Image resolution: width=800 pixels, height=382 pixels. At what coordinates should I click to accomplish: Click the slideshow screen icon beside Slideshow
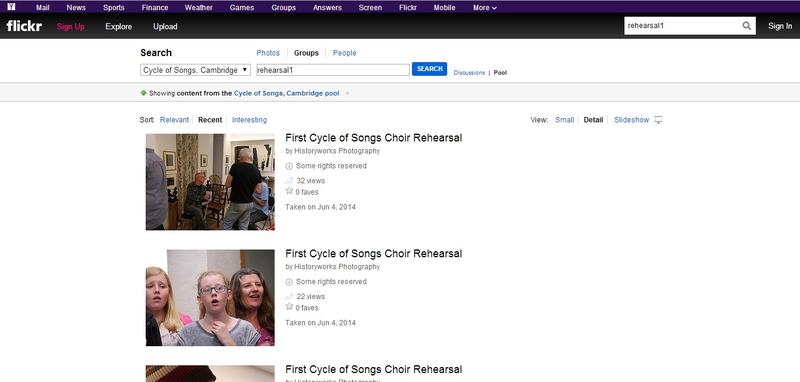[x=658, y=120]
